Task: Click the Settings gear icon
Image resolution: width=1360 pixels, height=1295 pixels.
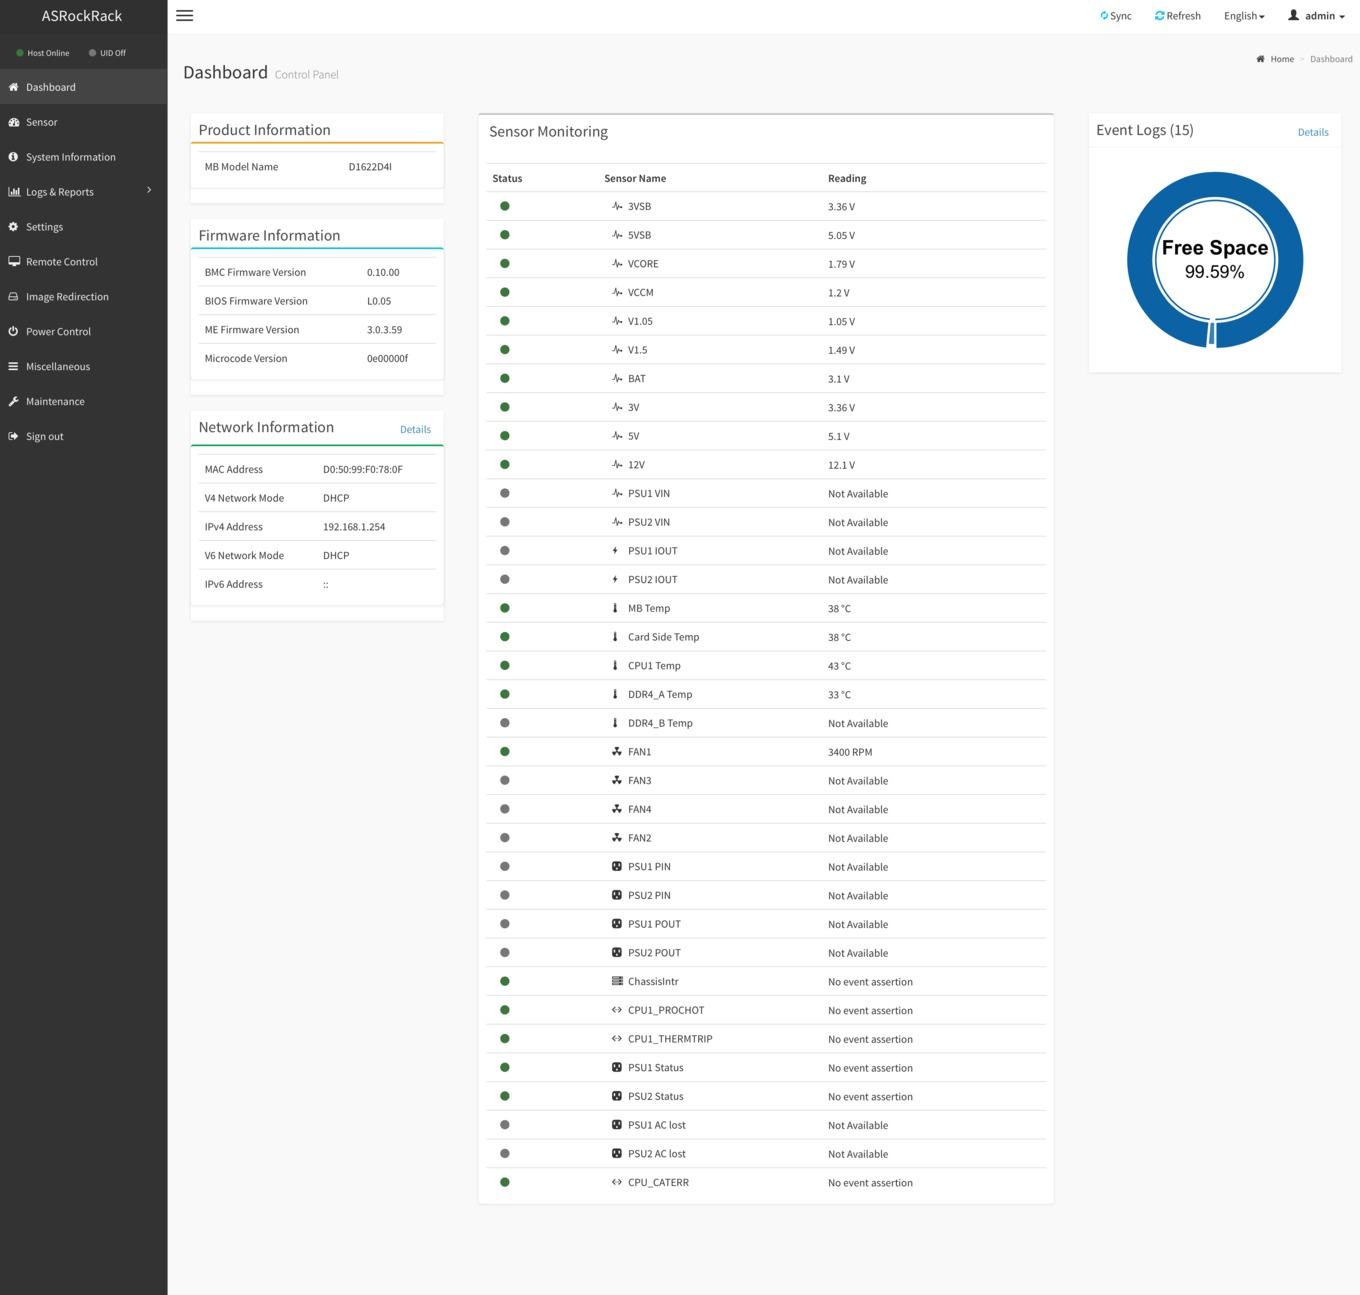Action: pos(13,227)
